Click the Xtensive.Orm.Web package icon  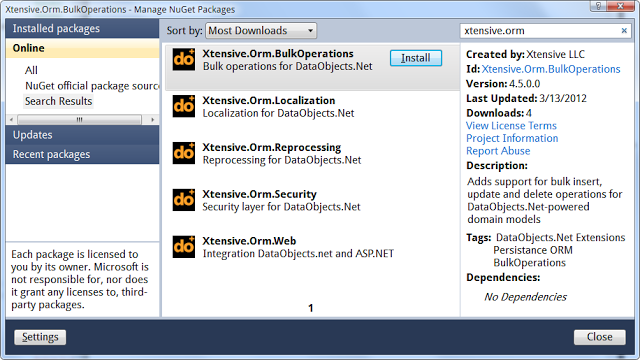click(184, 247)
